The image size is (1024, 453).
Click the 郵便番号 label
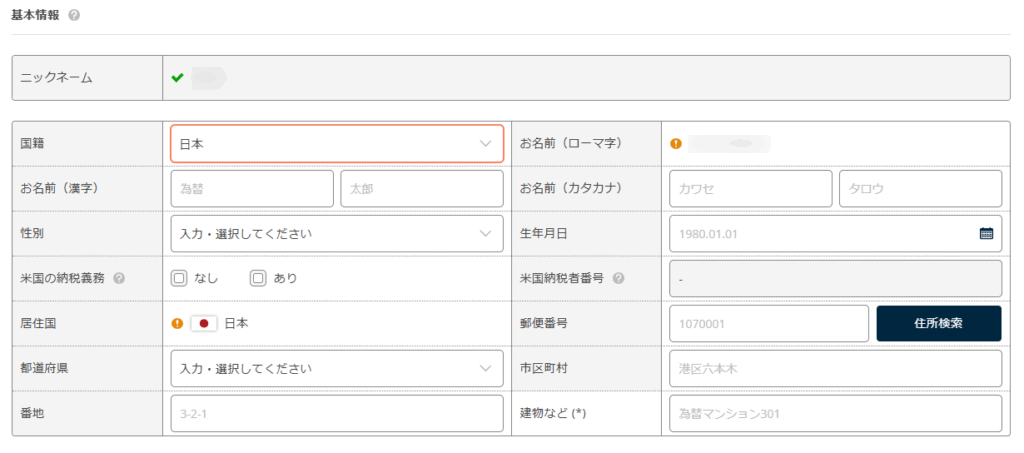tap(543, 323)
